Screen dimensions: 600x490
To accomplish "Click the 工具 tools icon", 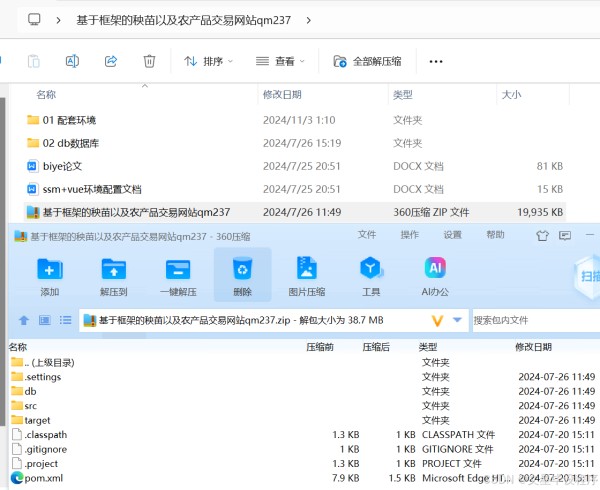I will pos(371,276).
